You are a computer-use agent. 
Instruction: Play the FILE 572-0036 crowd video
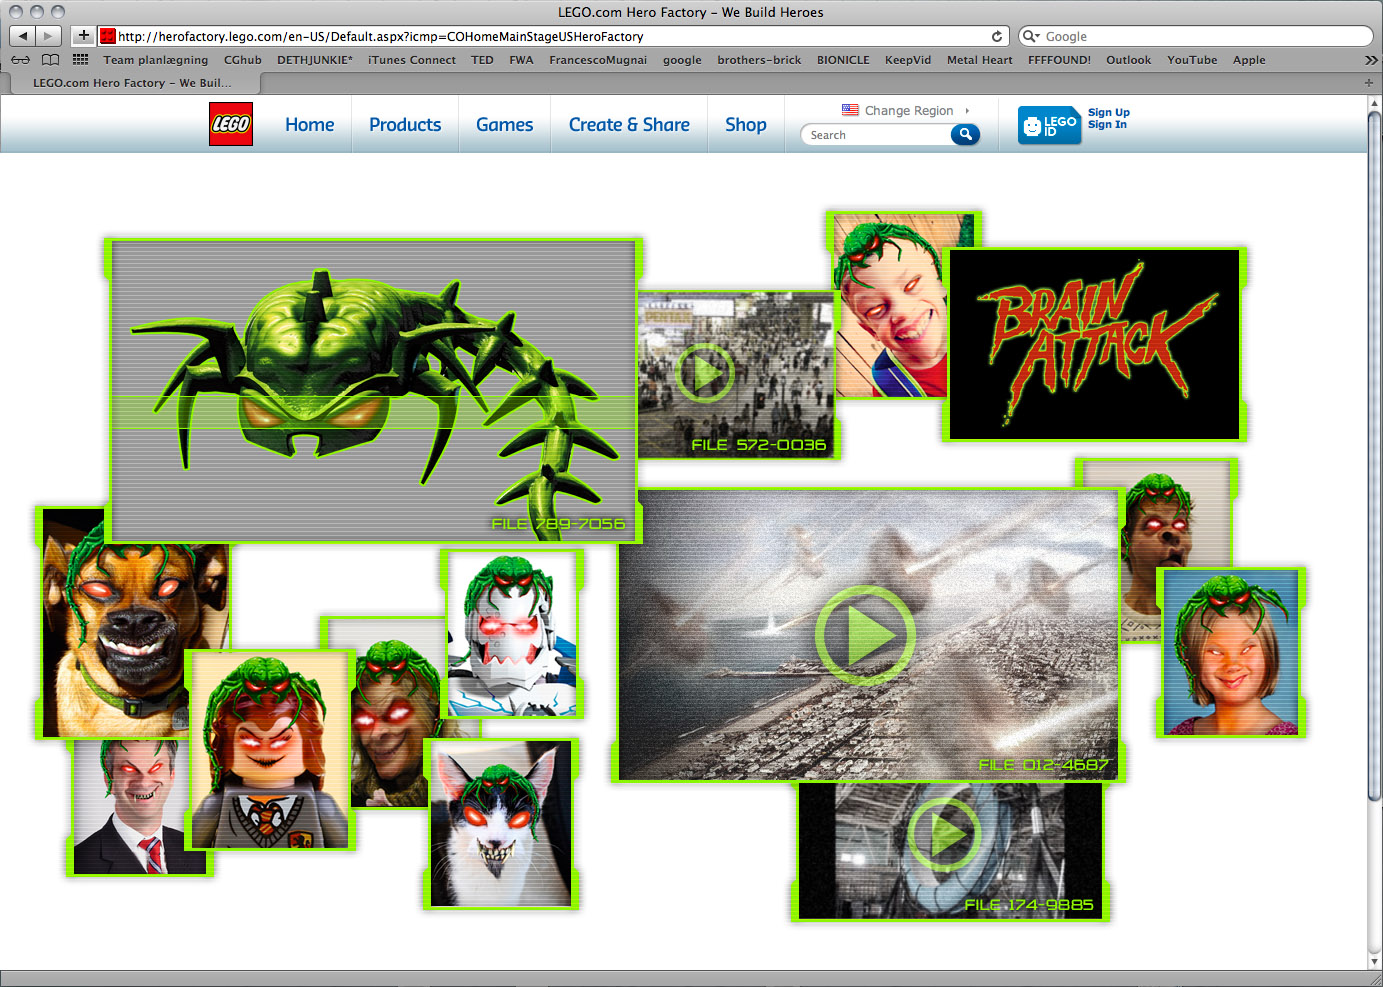705,373
